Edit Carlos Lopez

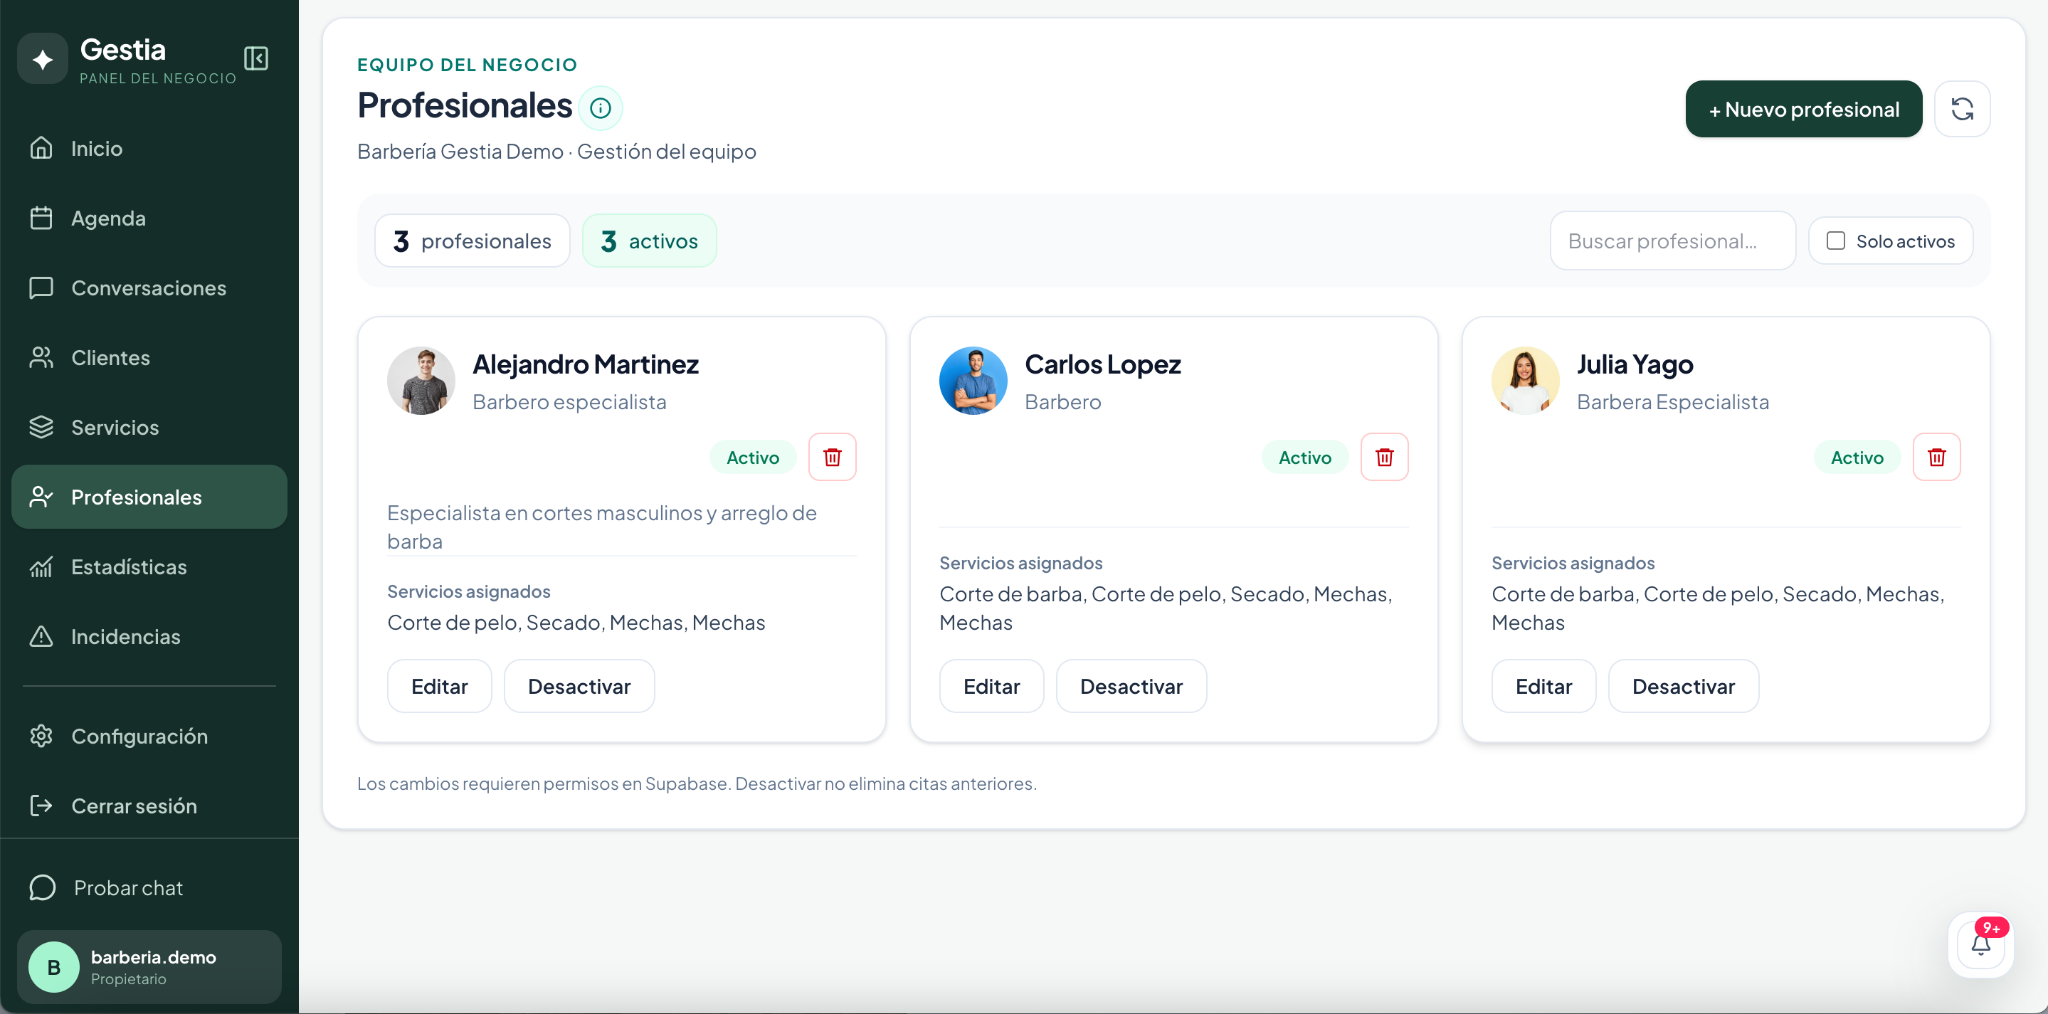tap(991, 686)
